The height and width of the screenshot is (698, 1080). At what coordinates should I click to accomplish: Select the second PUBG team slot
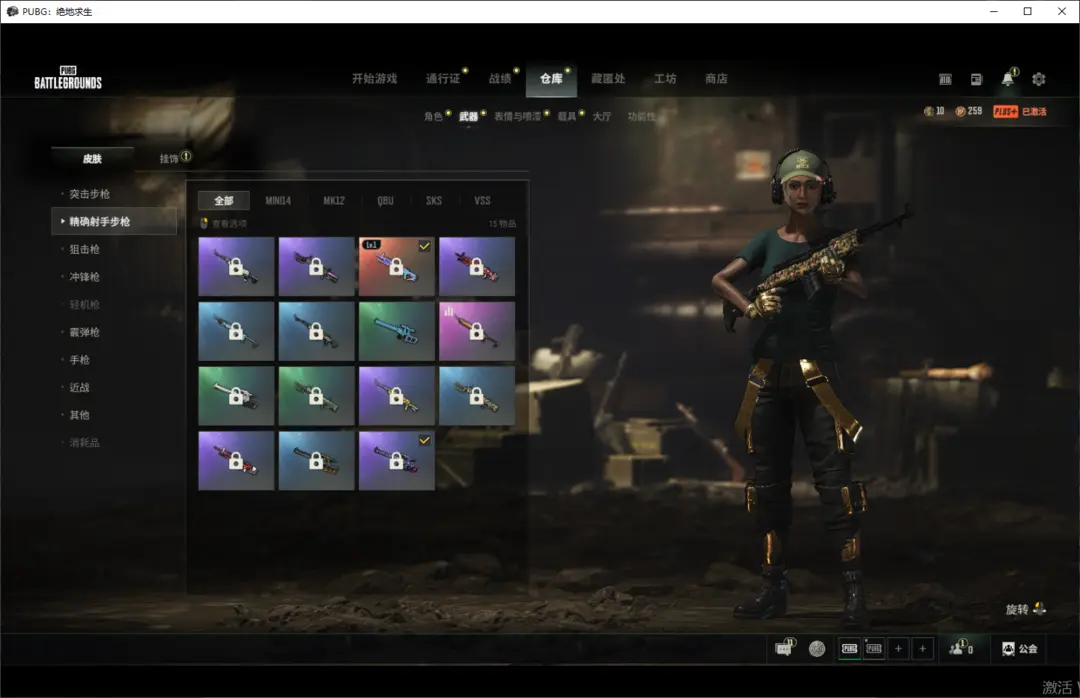click(874, 648)
